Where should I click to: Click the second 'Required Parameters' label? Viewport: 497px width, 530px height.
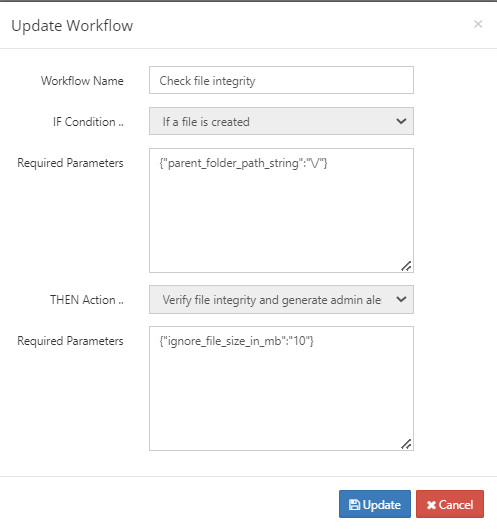point(70,341)
